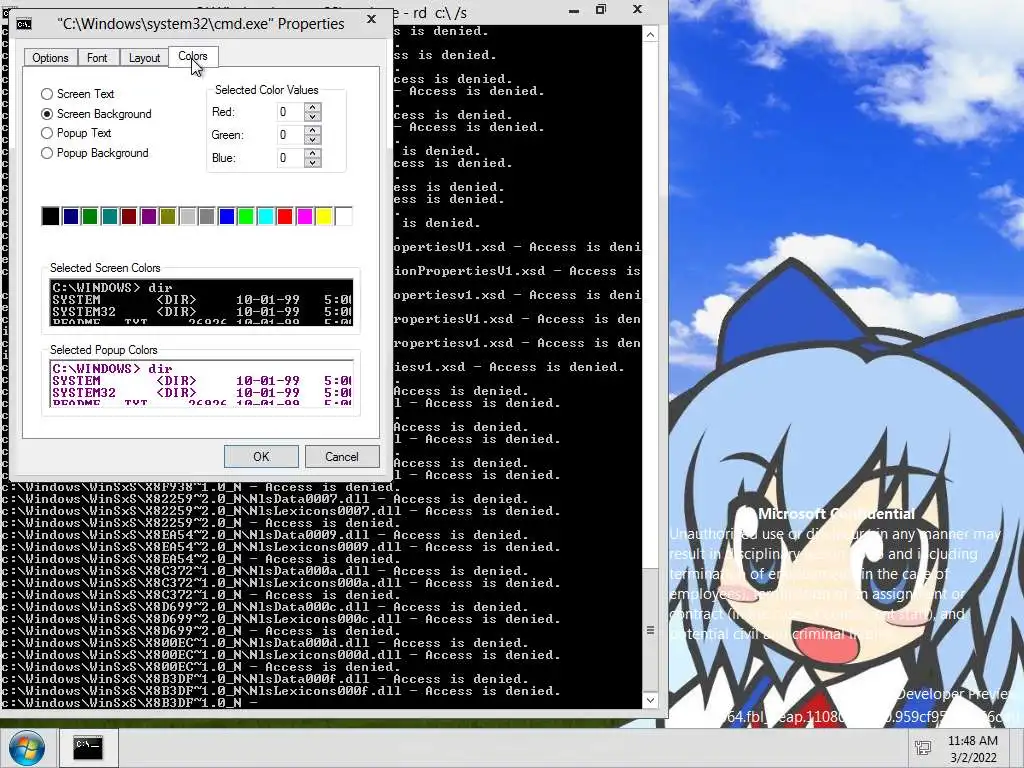The width and height of the screenshot is (1024, 768).
Task: Pick the white color swatch
Action: [x=344, y=216]
